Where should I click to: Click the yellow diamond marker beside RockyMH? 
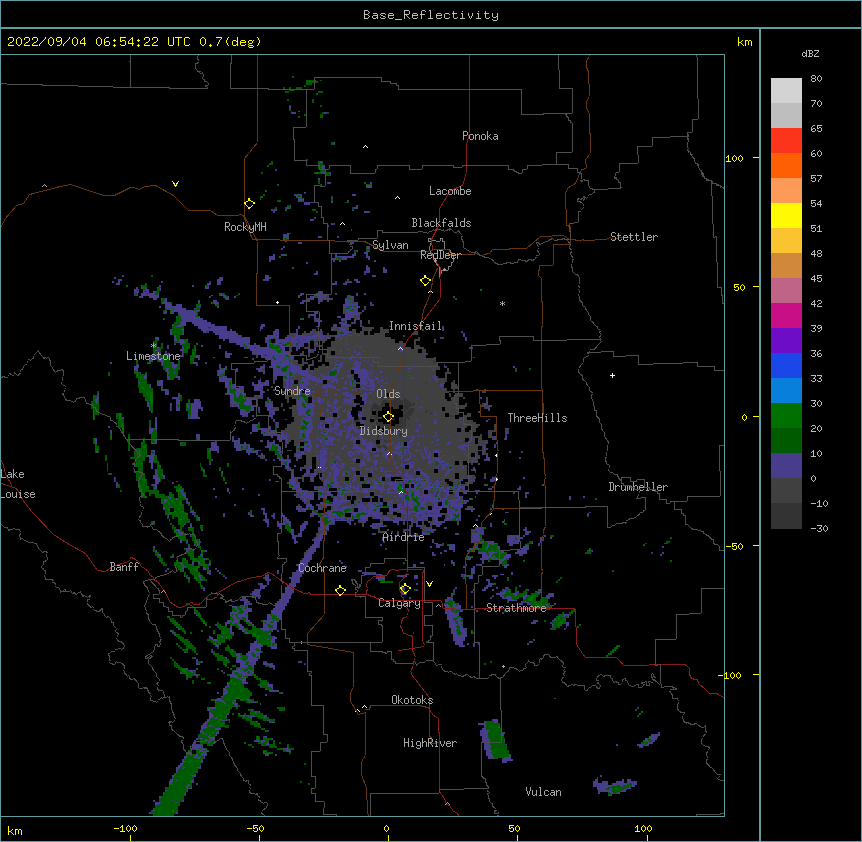pos(249,204)
